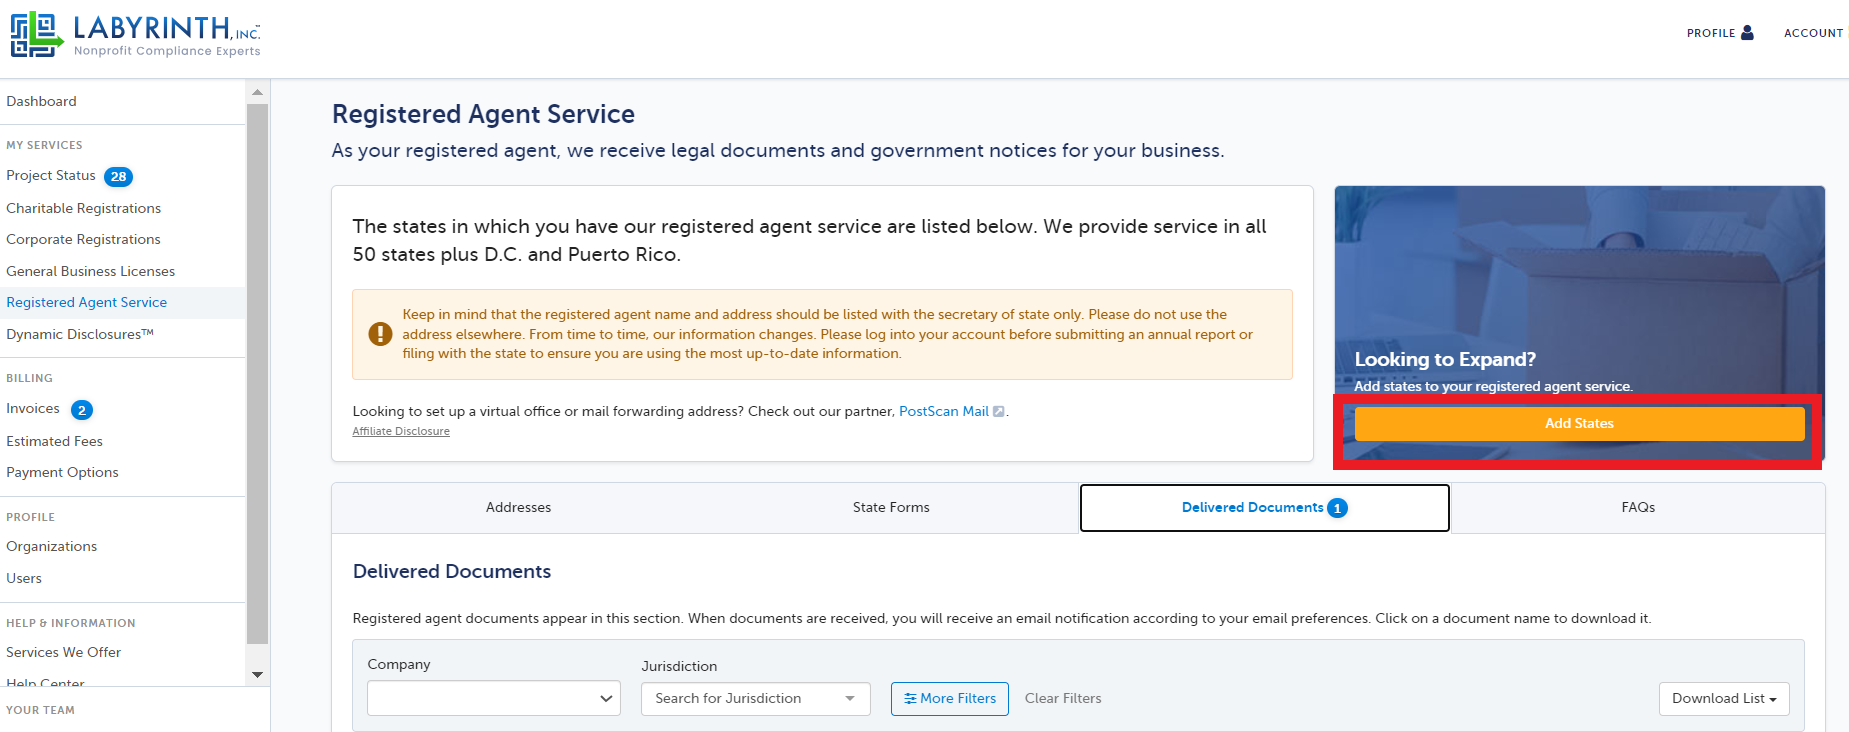Select Registered Agent Service in sidebar
The image size is (1849, 732).
tap(86, 303)
